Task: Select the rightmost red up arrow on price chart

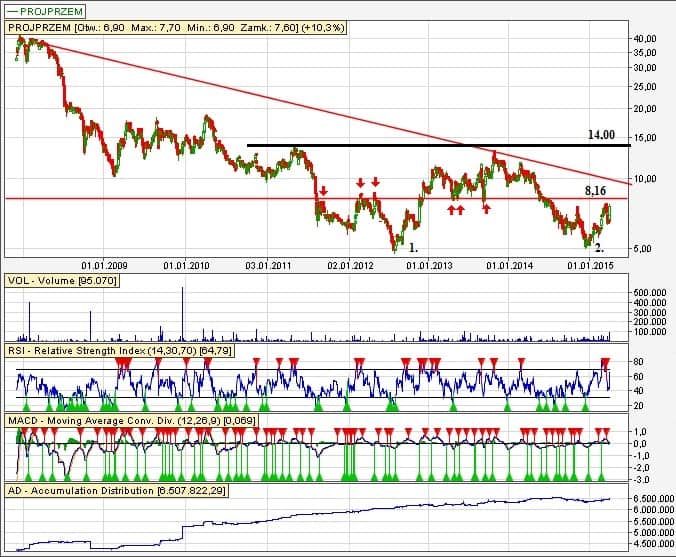Action: (486, 209)
